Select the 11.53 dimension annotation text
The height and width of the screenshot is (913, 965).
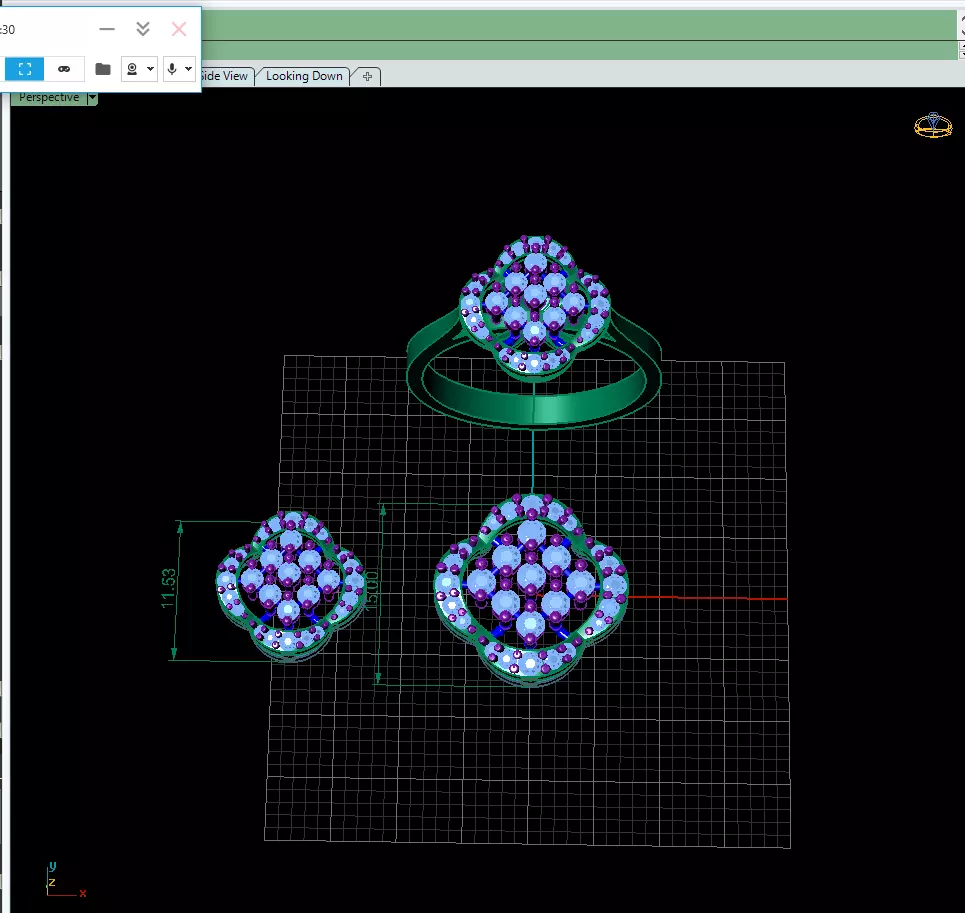169,589
